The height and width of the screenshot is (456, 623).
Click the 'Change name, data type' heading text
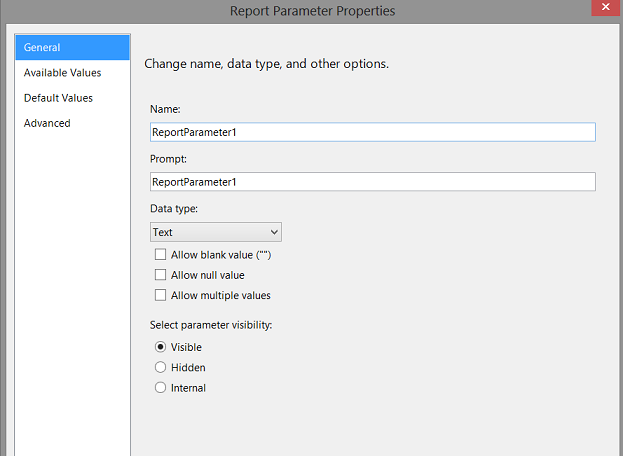(266, 64)
